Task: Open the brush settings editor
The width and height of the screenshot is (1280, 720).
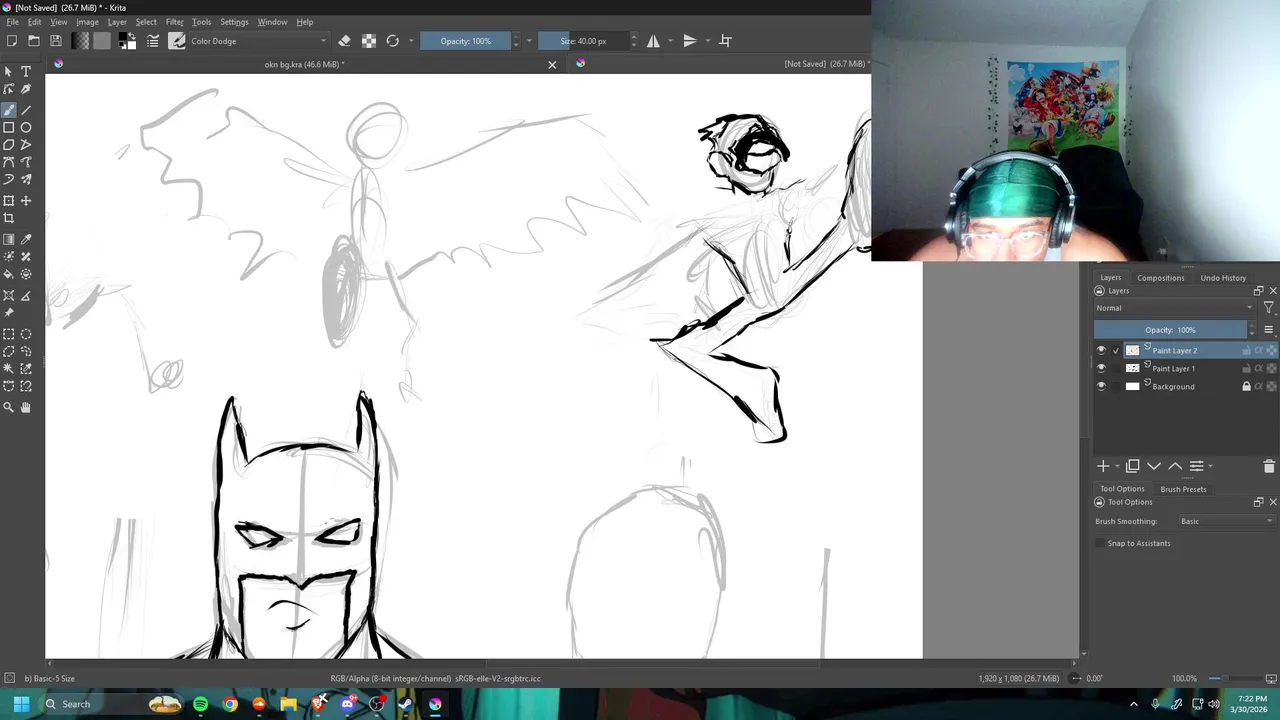Action: pyautogui.click(x=153, y=41)
